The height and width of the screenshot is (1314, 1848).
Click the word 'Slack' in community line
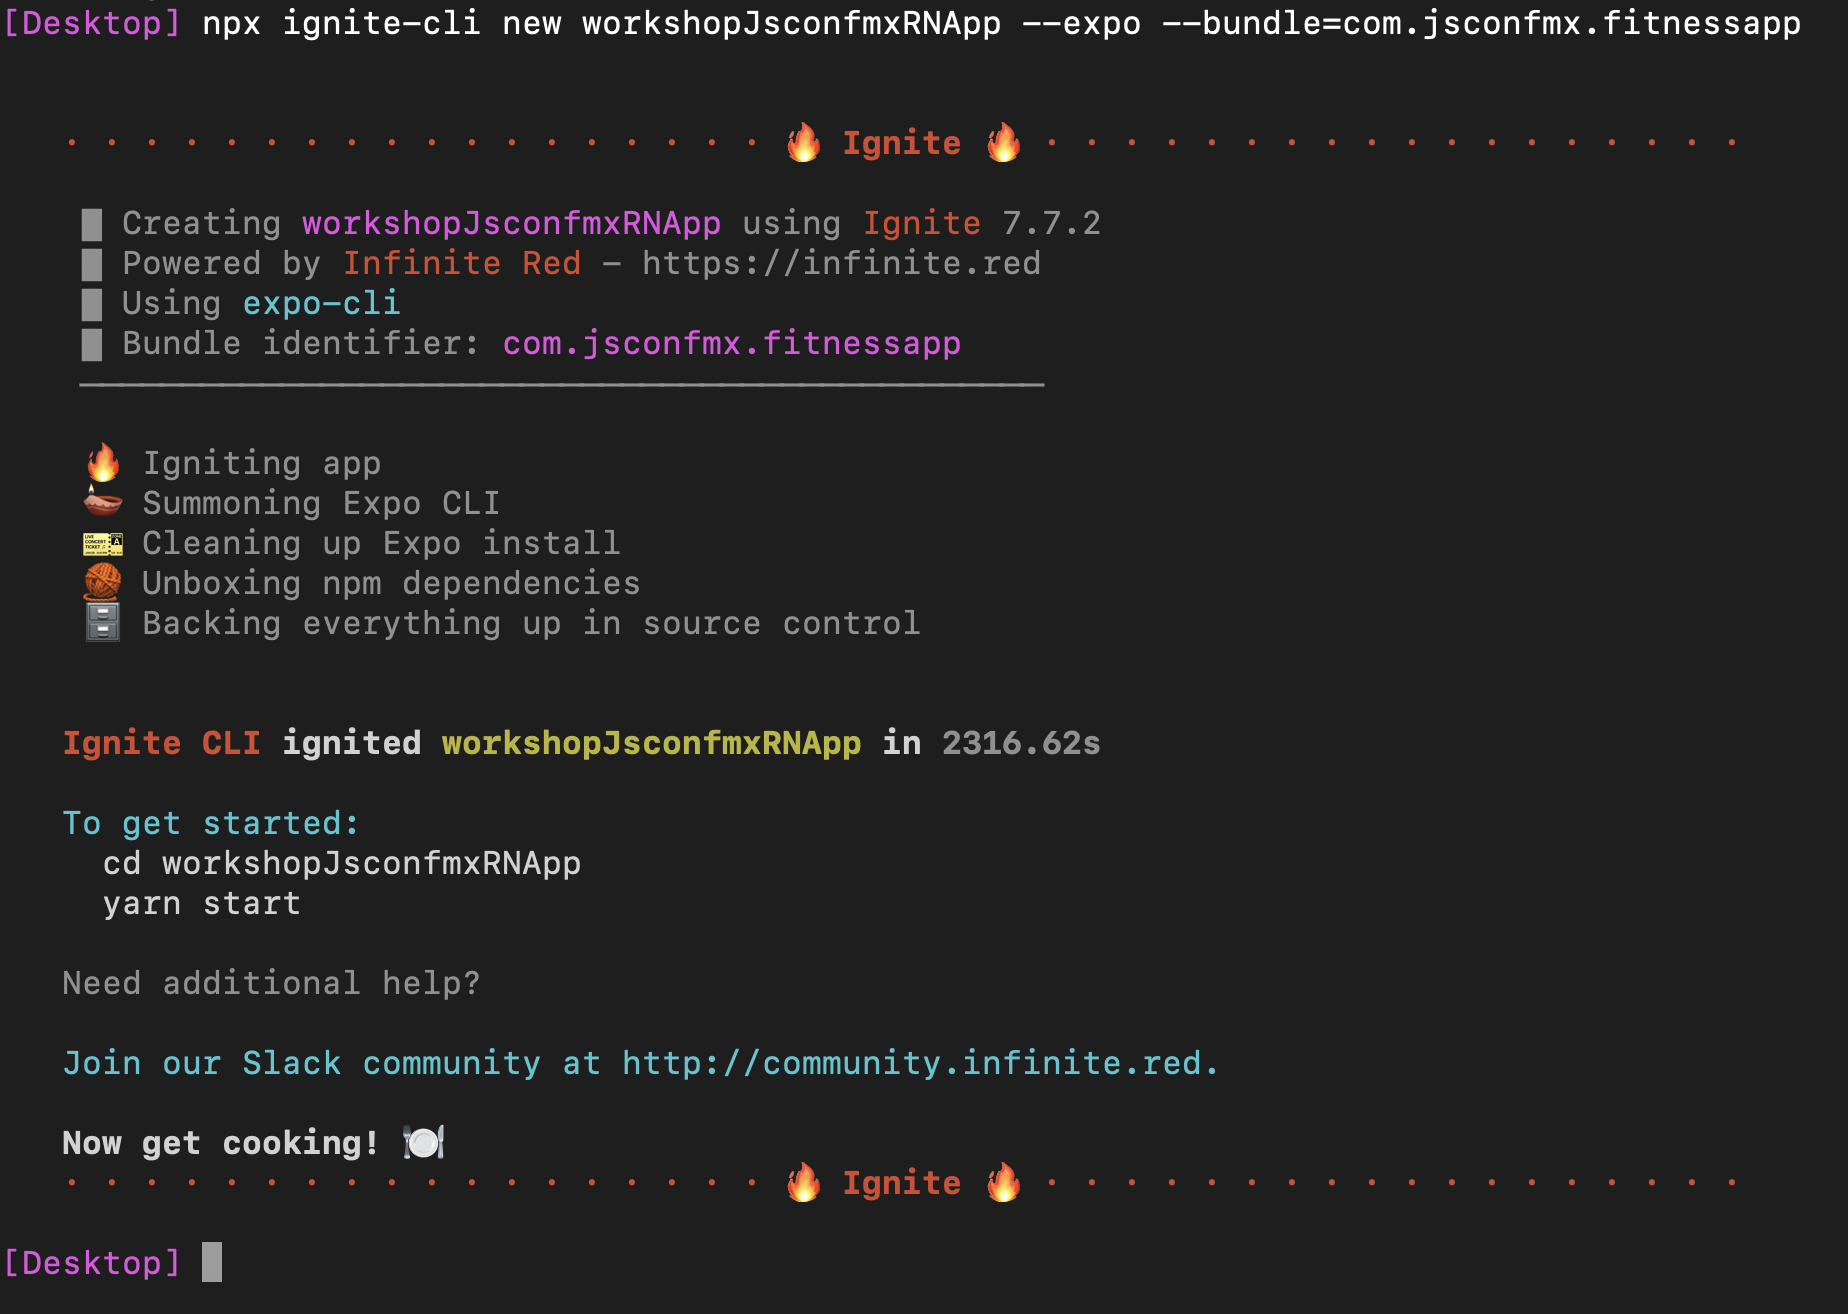click(292, 1063)
